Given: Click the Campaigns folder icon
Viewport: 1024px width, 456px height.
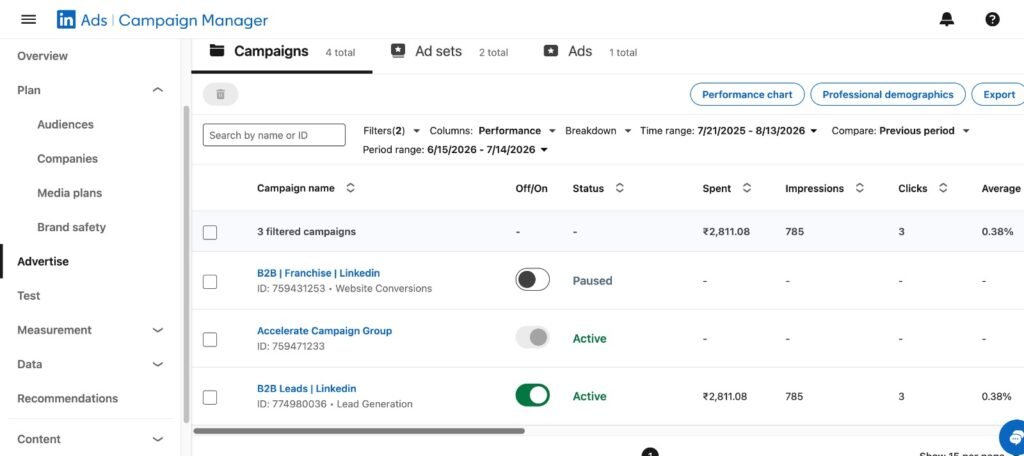Looking at the screenshot, I should [x=217, y=51].
